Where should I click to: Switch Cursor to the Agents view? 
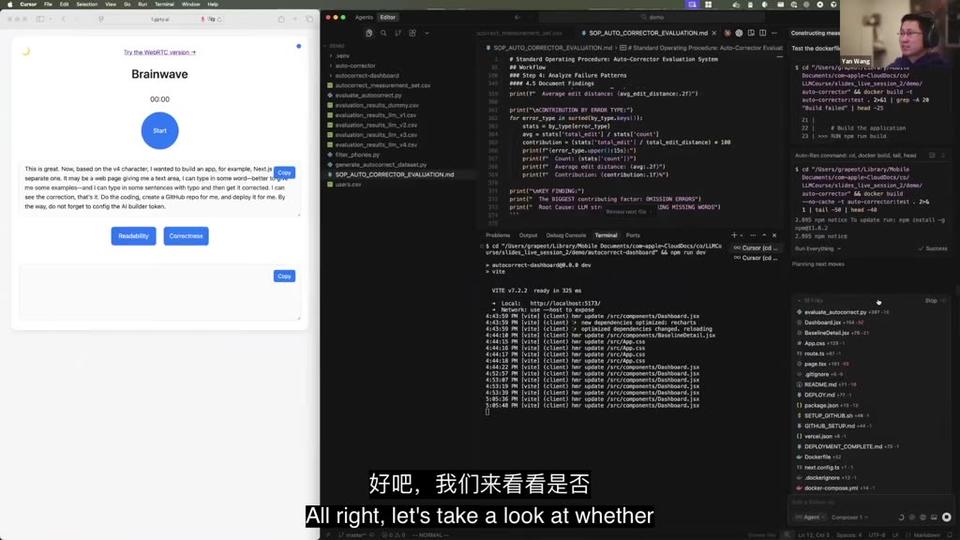coord(364,17)
